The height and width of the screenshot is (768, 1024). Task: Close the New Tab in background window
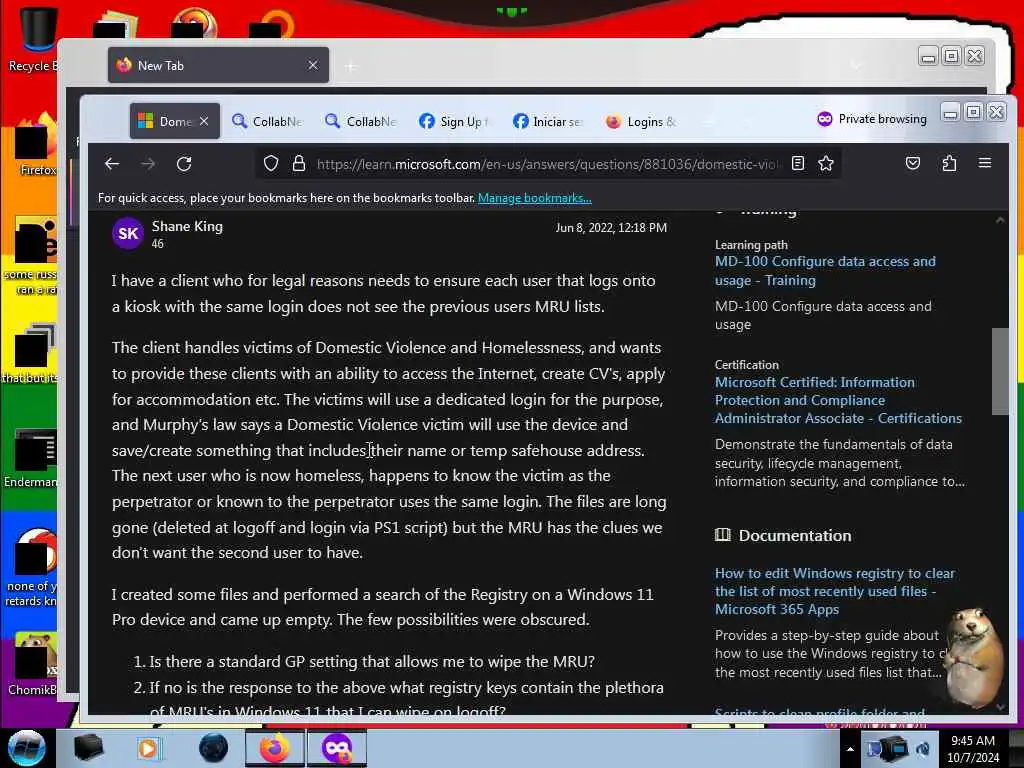tap(313, 65)
